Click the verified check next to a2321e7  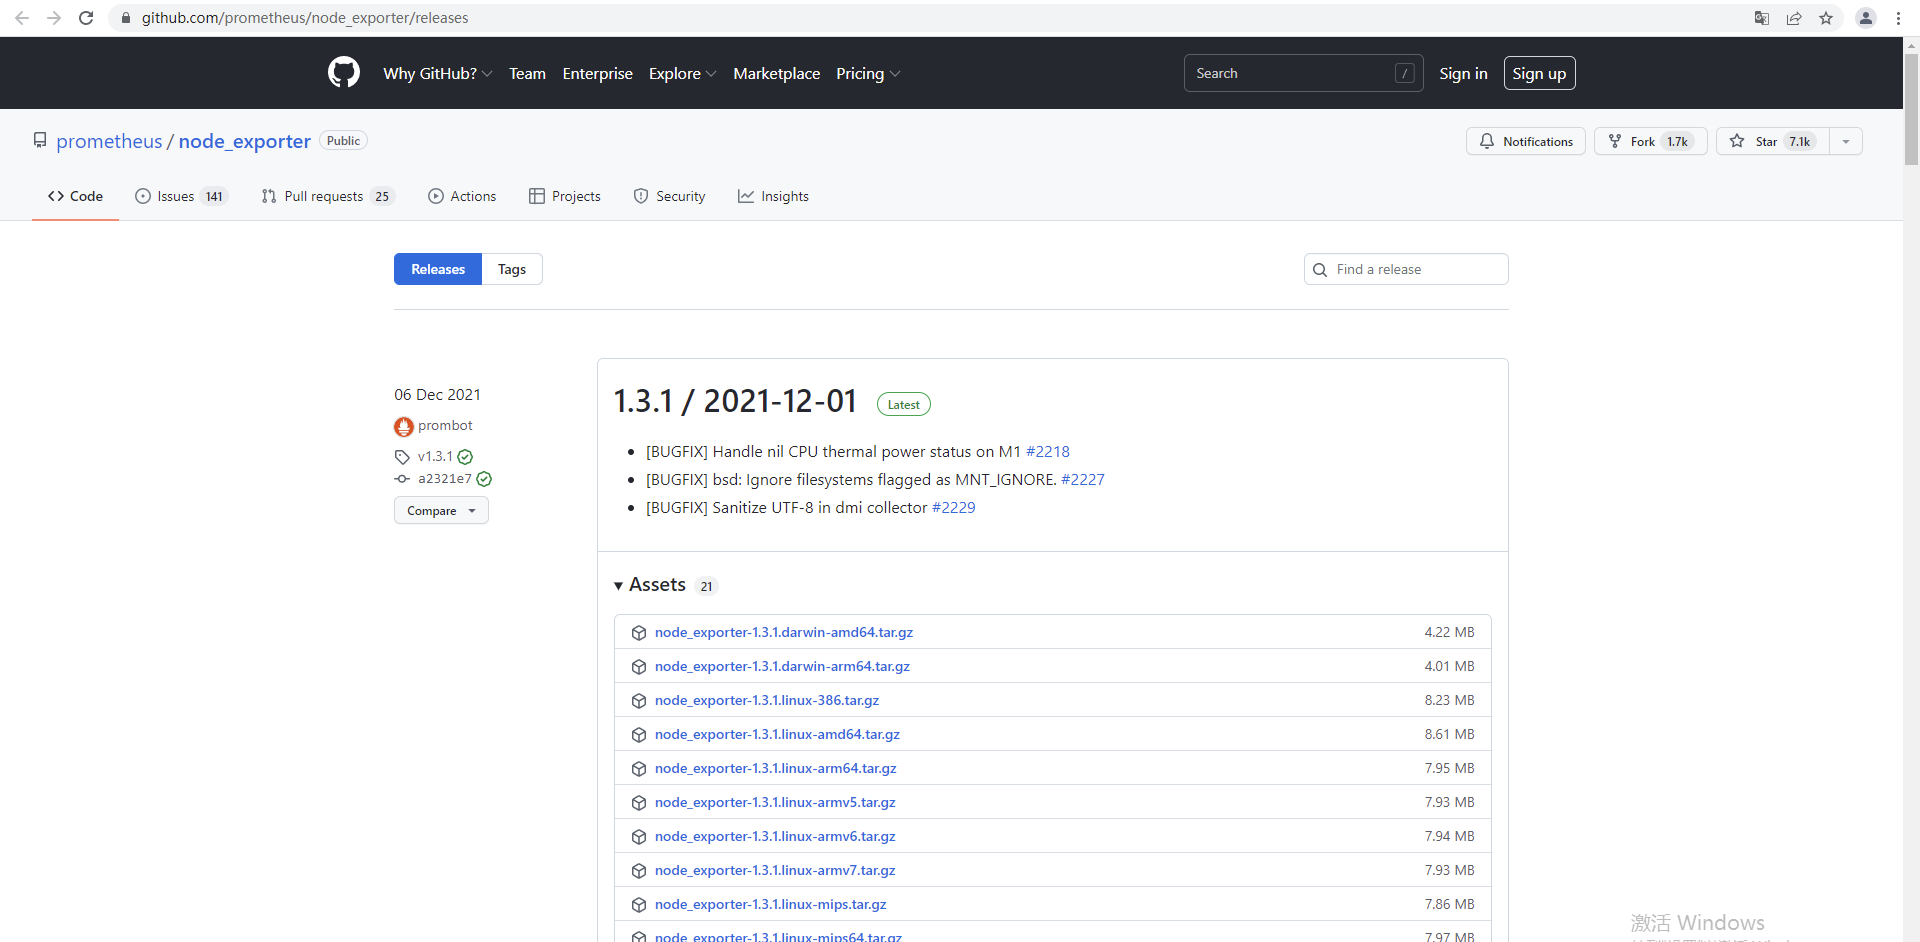(x=484, y=479)
